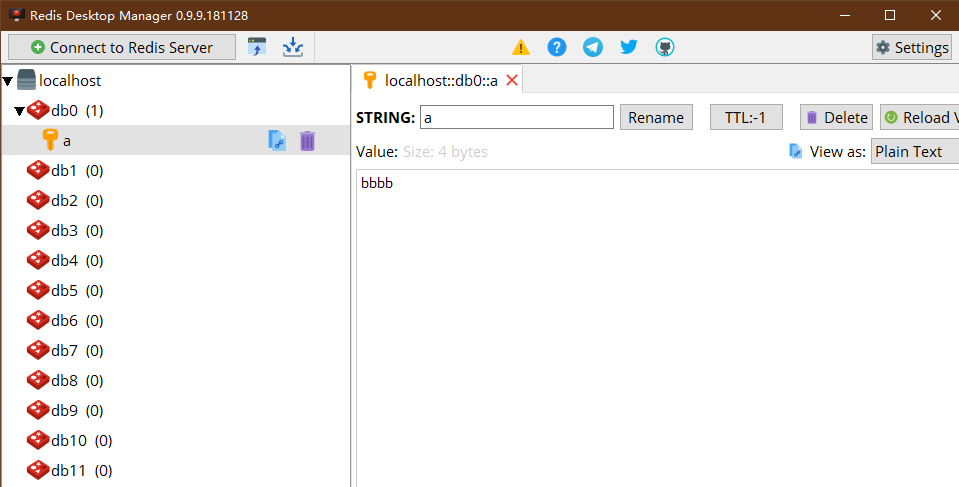959x487 pixels.
Task: Click the db2 redis cube icon
Action: click(x=38, y=200)
